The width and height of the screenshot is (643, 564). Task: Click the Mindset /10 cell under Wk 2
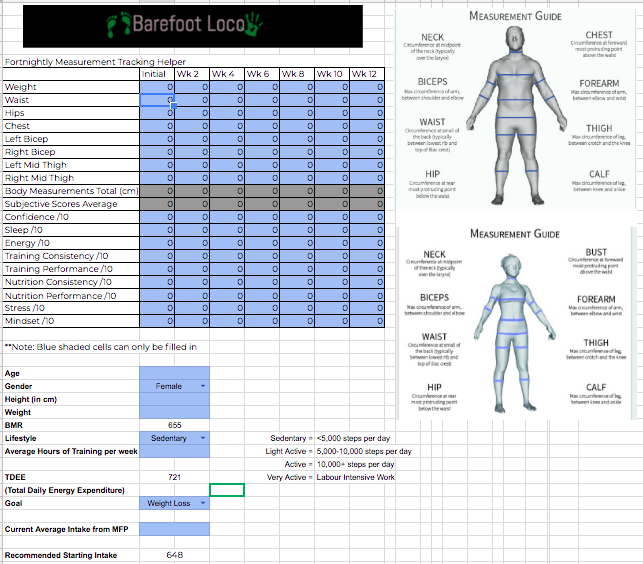[x=190, y=321]
